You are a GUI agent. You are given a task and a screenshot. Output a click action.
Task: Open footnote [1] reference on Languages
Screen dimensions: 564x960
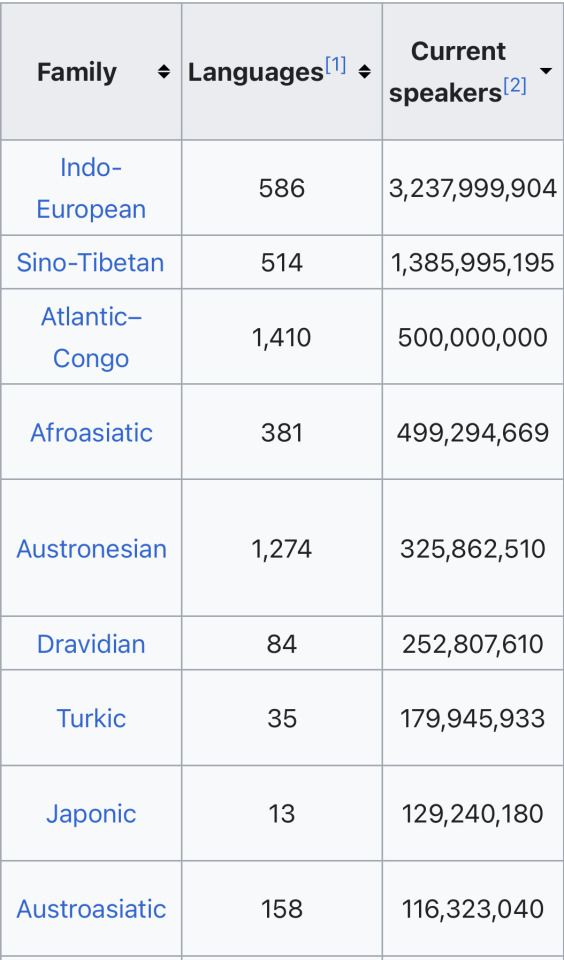pyautogui.click(x=336, y=64)
